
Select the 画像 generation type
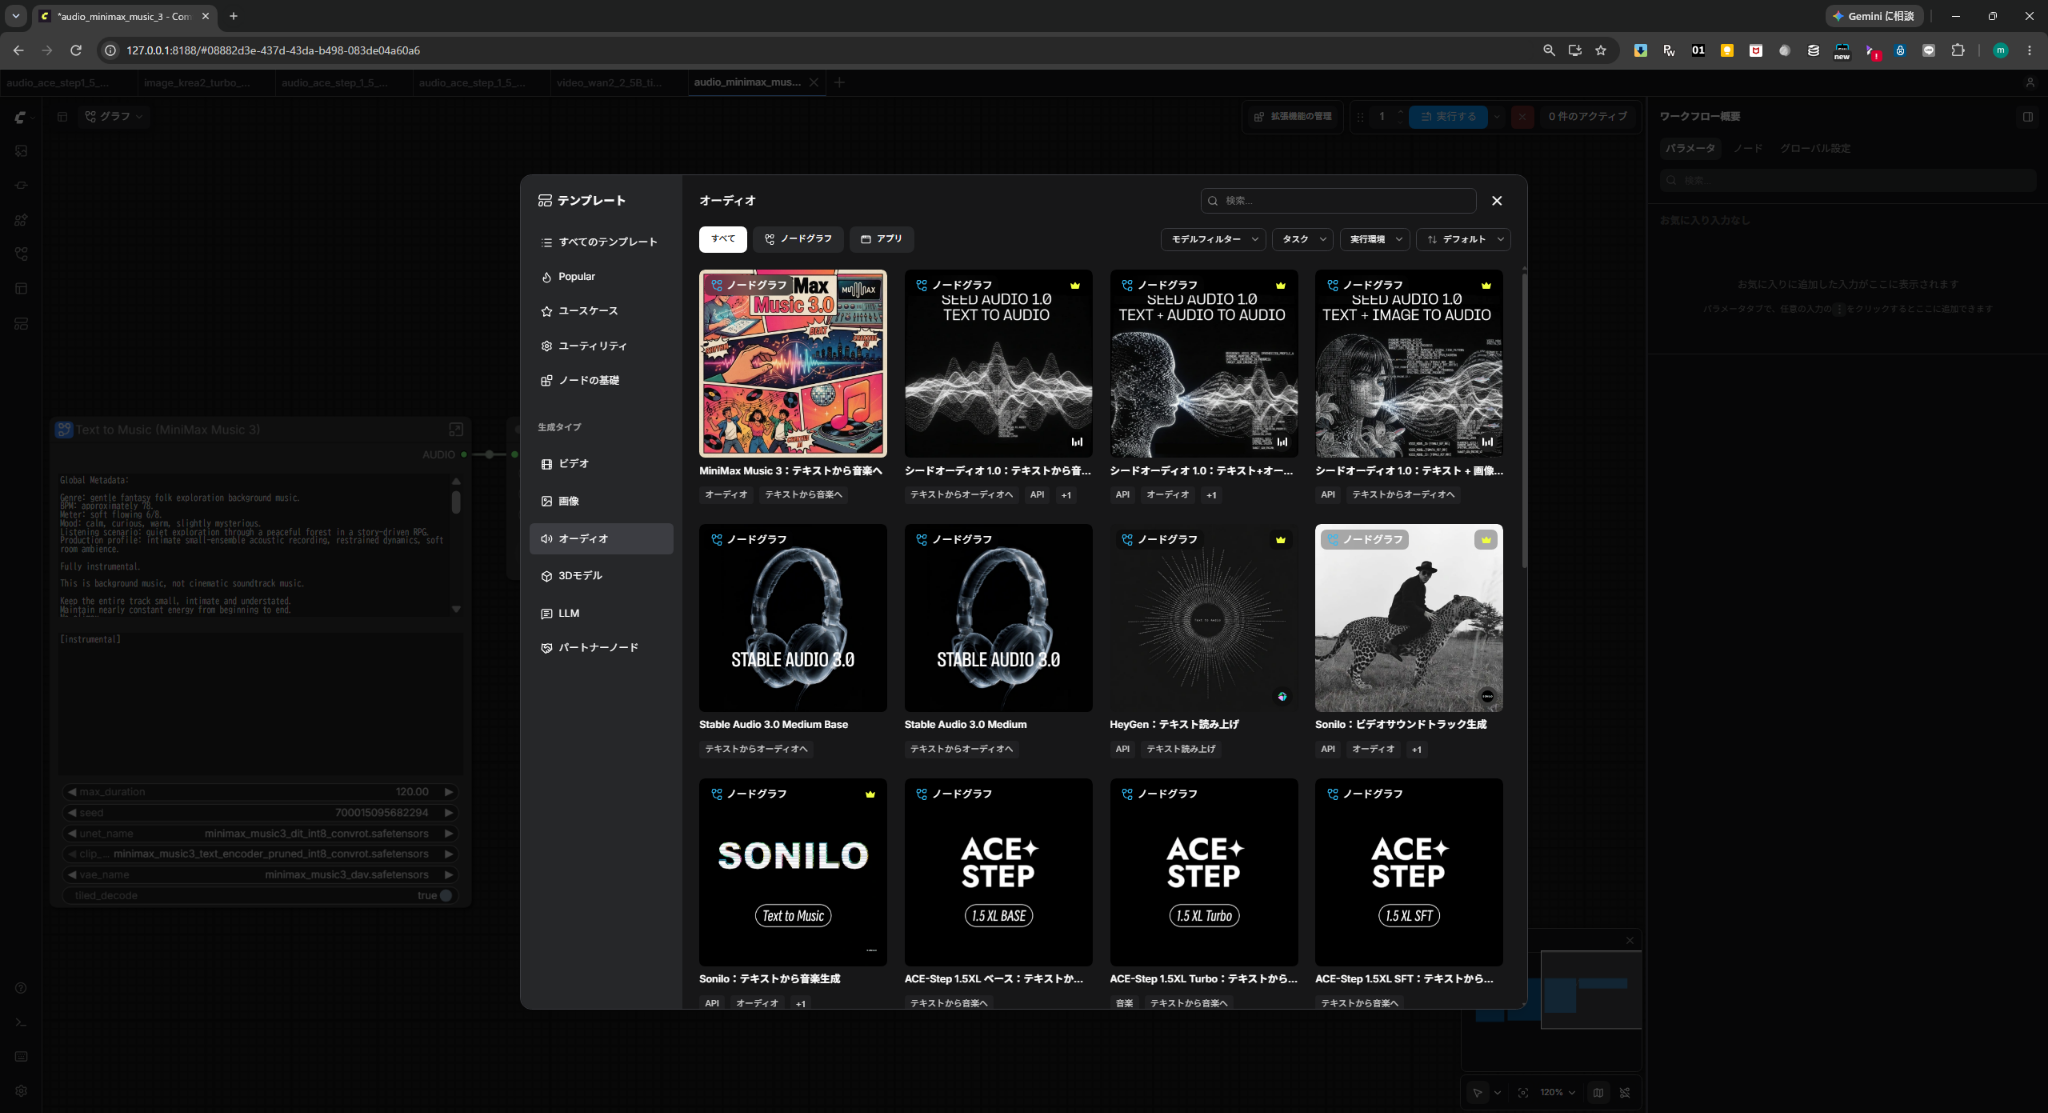(x=601, y=501)
